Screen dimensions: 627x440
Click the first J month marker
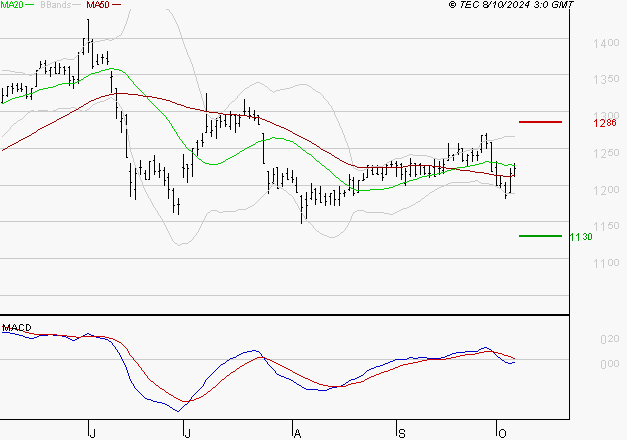pyautogui.click(x=92, y=433)
